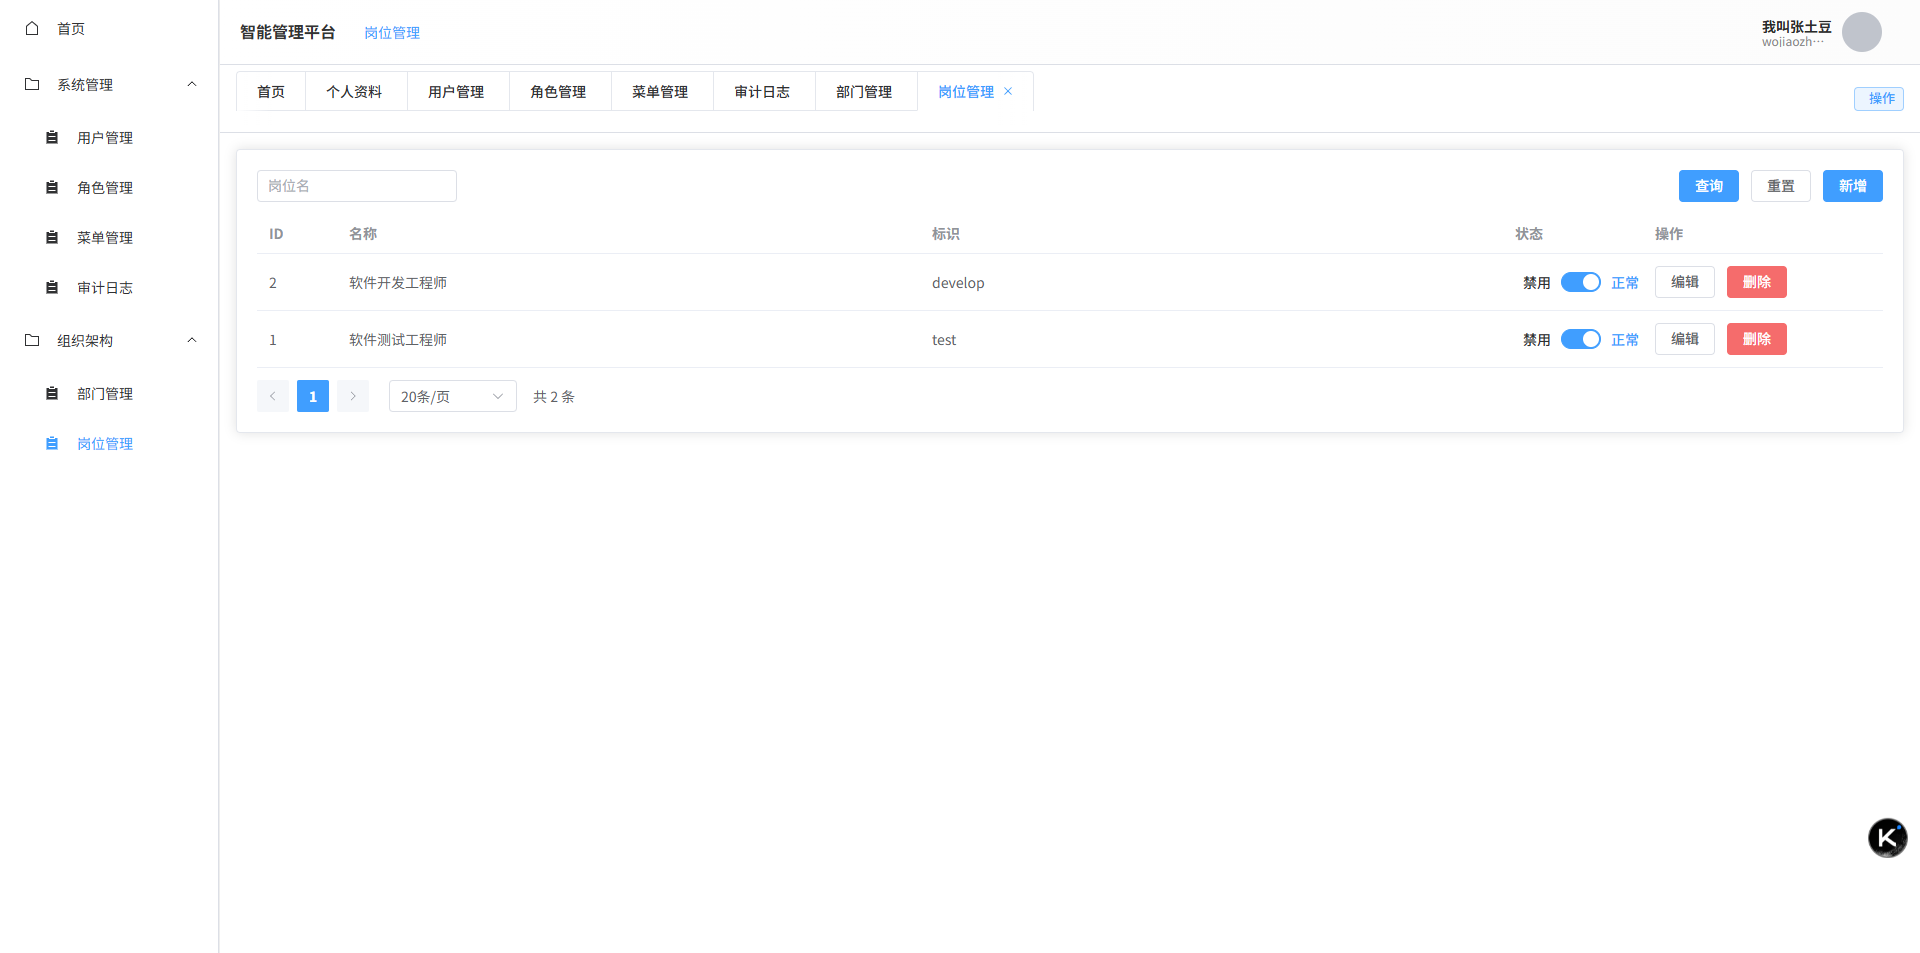The width and height of the screenshot is (1920, 953).
Task: Click the 标识 column header
Action: point(946,233)
